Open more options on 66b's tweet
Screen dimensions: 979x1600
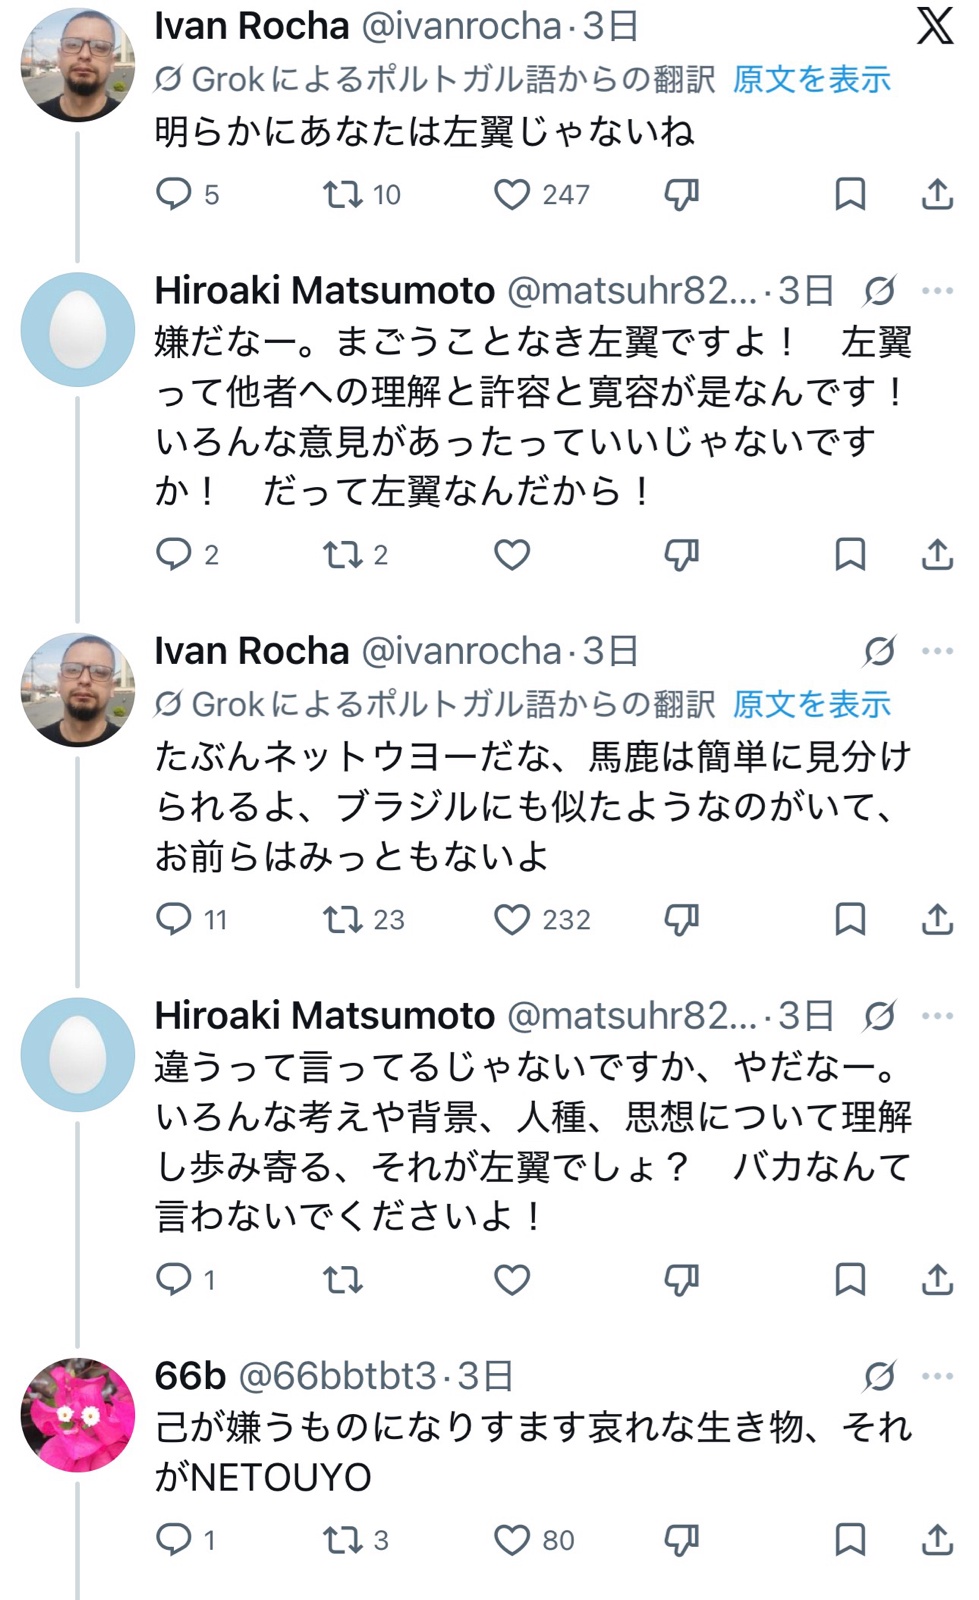(x=937, y=1377)
